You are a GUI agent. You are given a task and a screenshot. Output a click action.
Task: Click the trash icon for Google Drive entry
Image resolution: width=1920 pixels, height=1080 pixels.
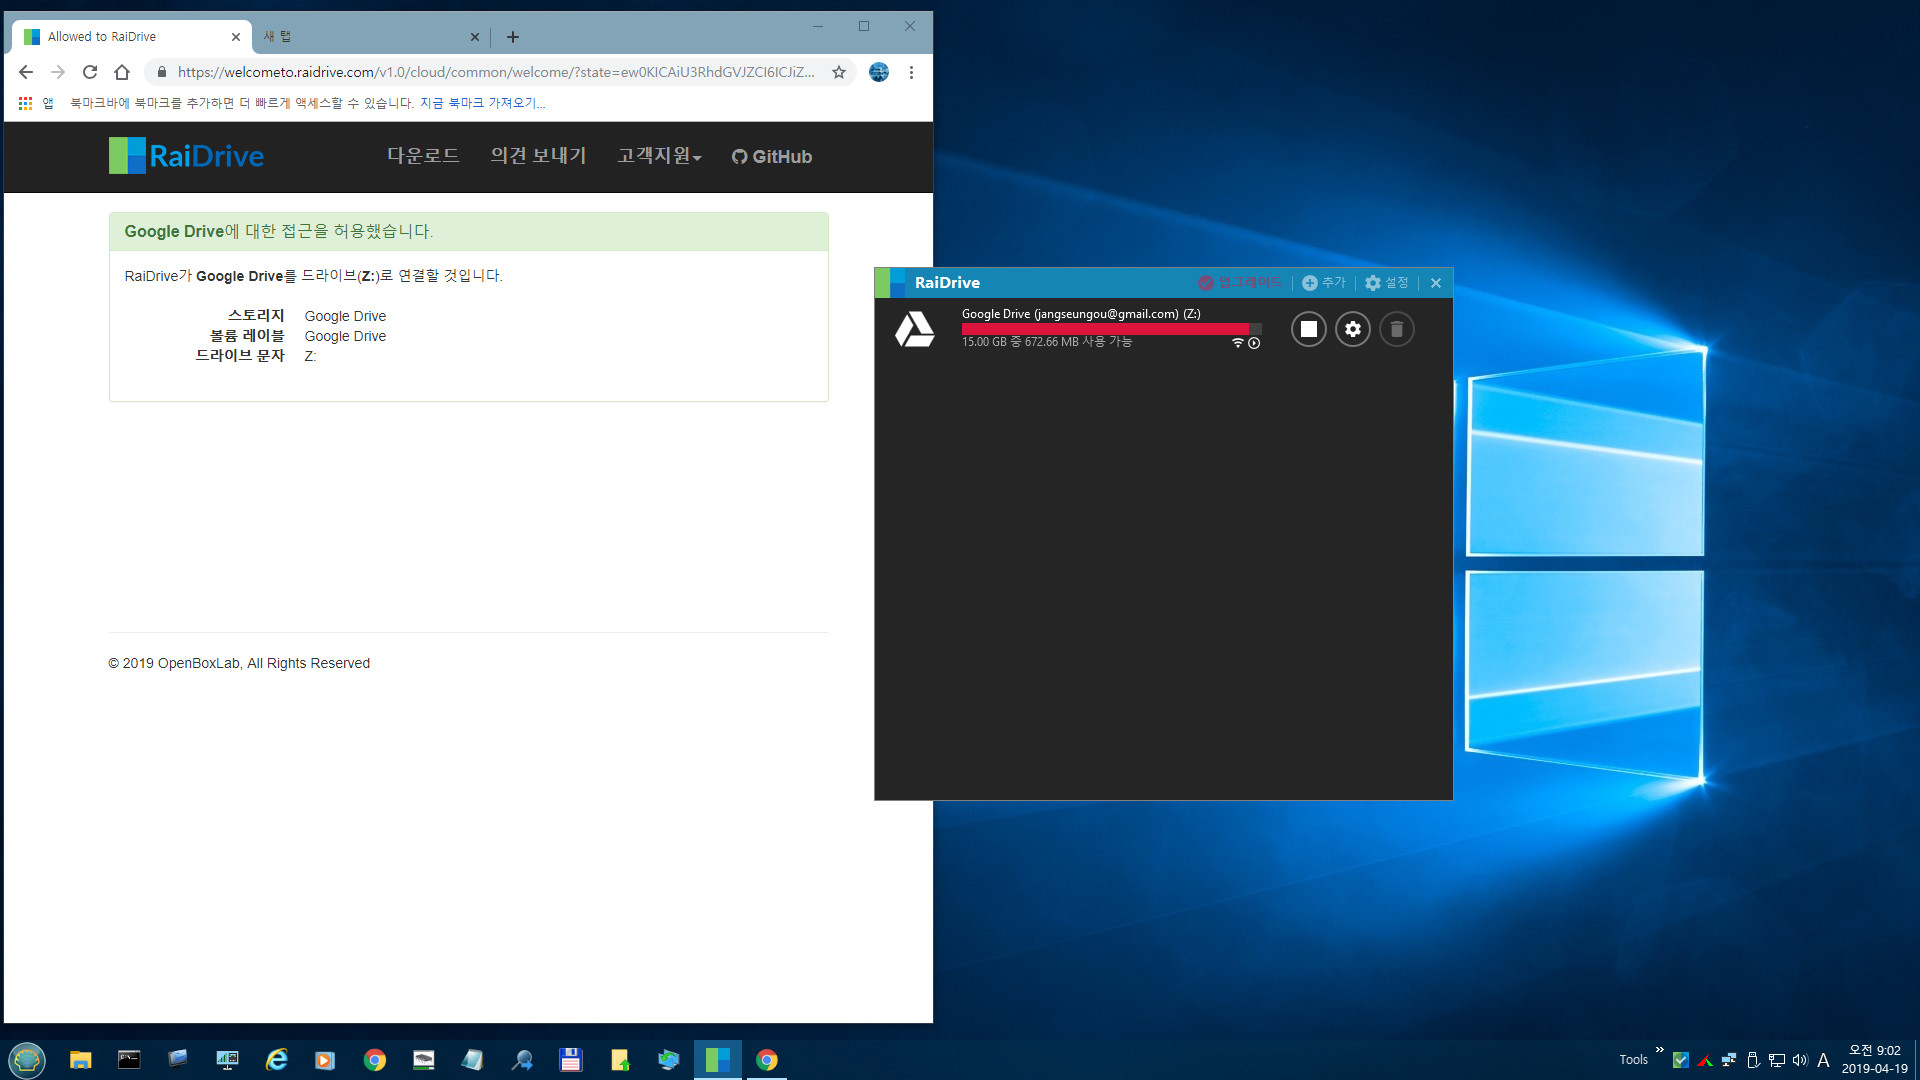pyautogui.click(x=1396, y=329)
